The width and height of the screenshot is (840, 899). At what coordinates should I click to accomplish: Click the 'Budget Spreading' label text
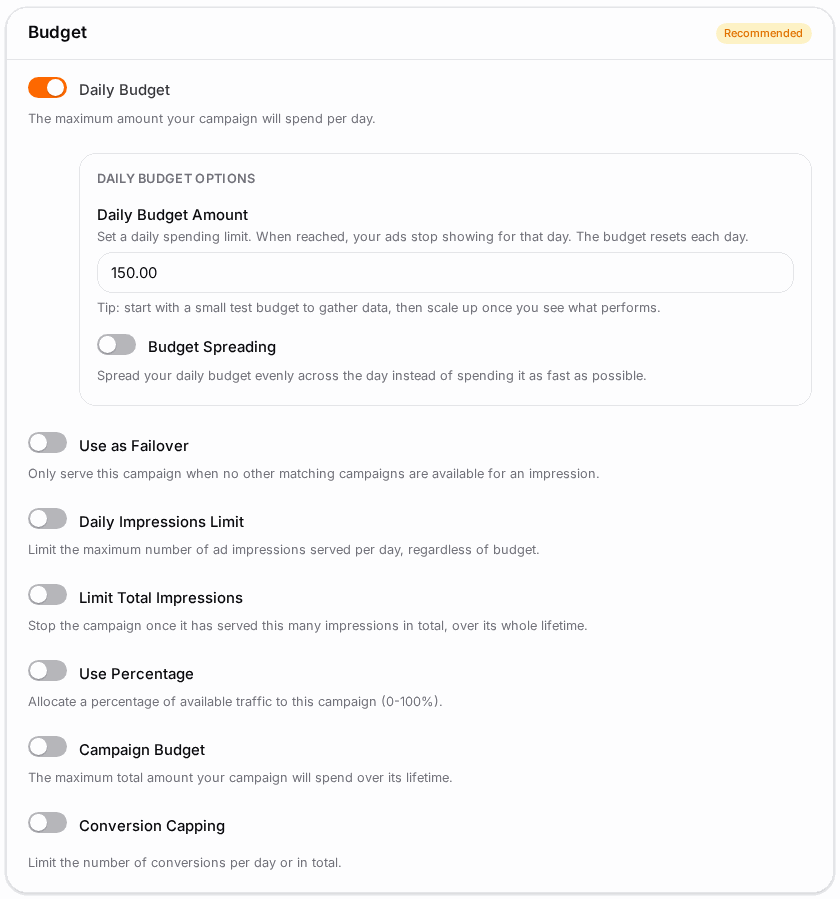tap(212, 347)
